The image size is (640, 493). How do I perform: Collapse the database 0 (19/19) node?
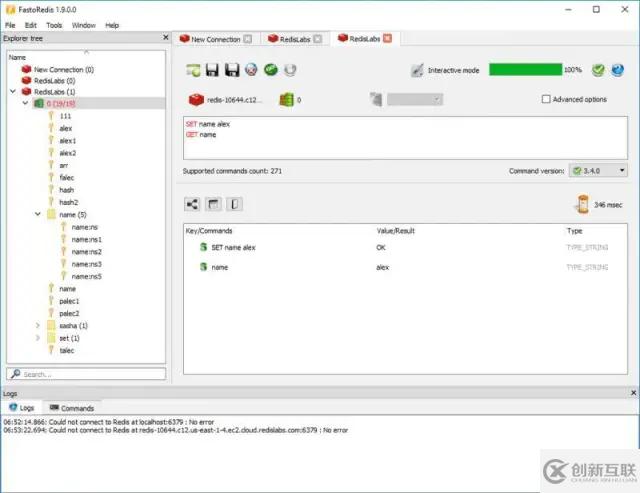coord(25,103)
